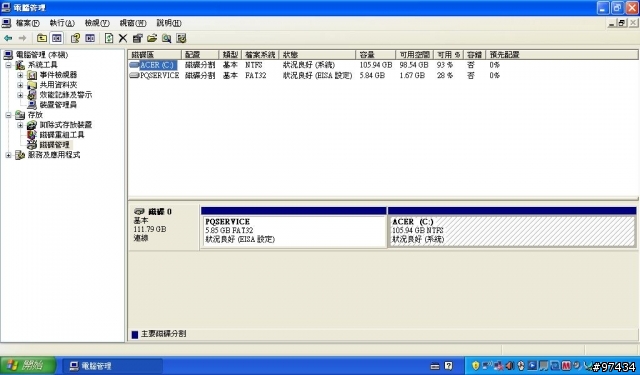
Task: Select 裝置管理員 in the tree
Action: (x=58, y=105)
